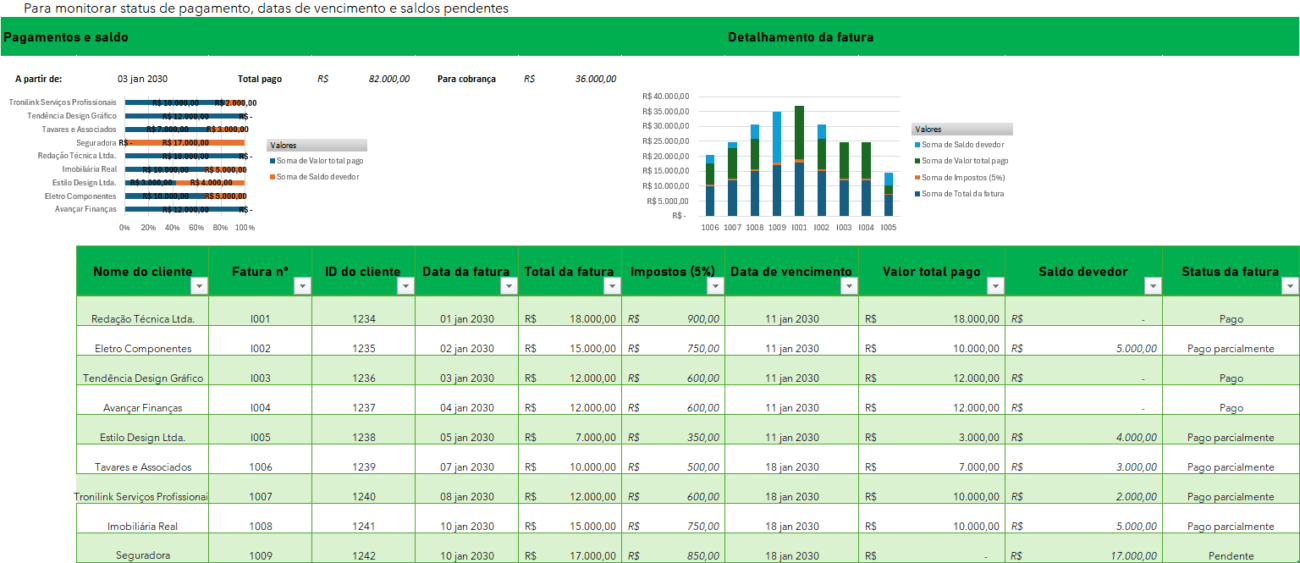Select the Soma de Impostos (5%) legend entry
Viewport: 1300px width, 563px height.
[962, 177]
